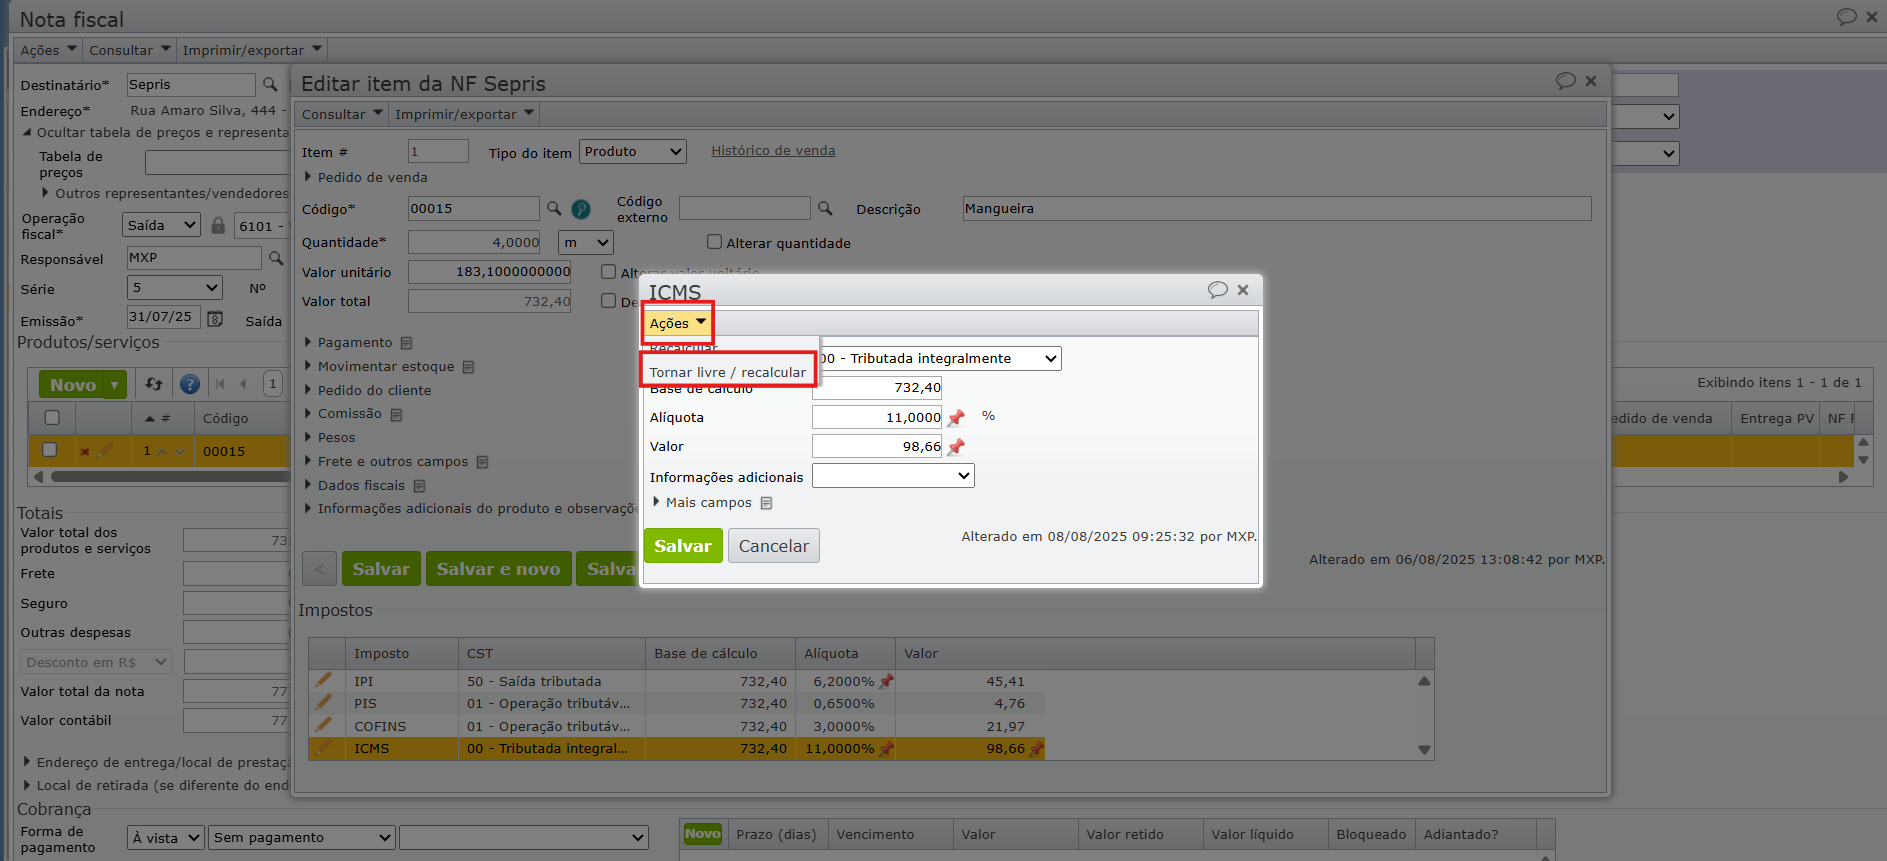The width and height of the screenshot is (1887, 861).
Task: Click the pin icon beside IPI alíquota 6,2000%
Action: point(886,681)
